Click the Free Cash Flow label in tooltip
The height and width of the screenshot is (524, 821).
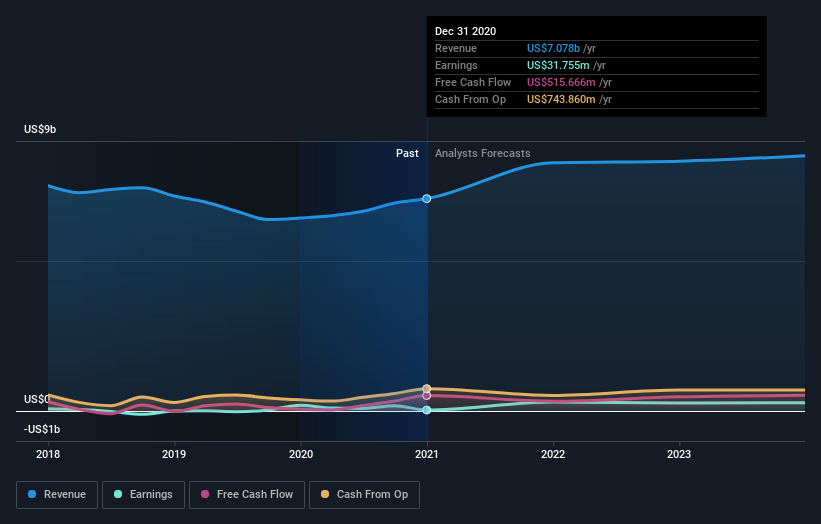pos(473,82)
